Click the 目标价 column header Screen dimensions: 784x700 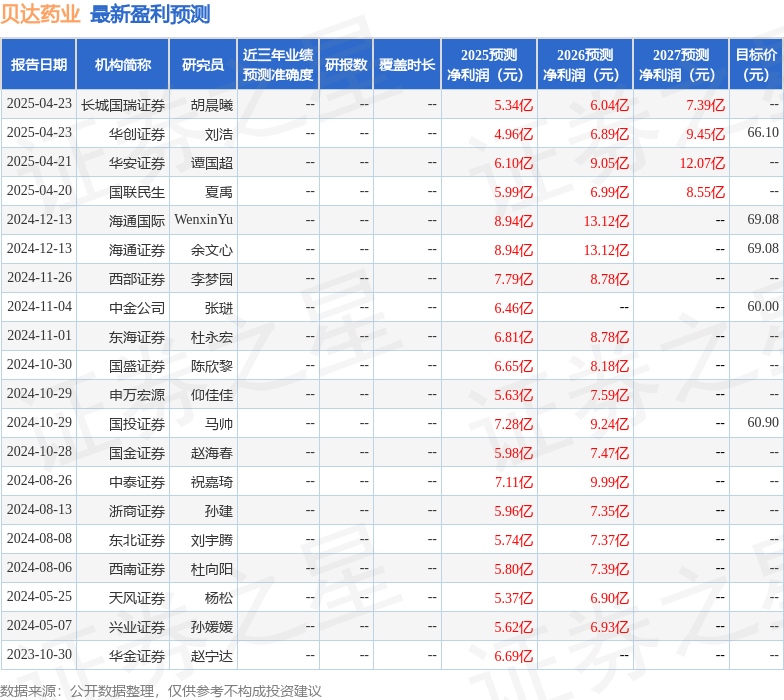click(756, 64)
